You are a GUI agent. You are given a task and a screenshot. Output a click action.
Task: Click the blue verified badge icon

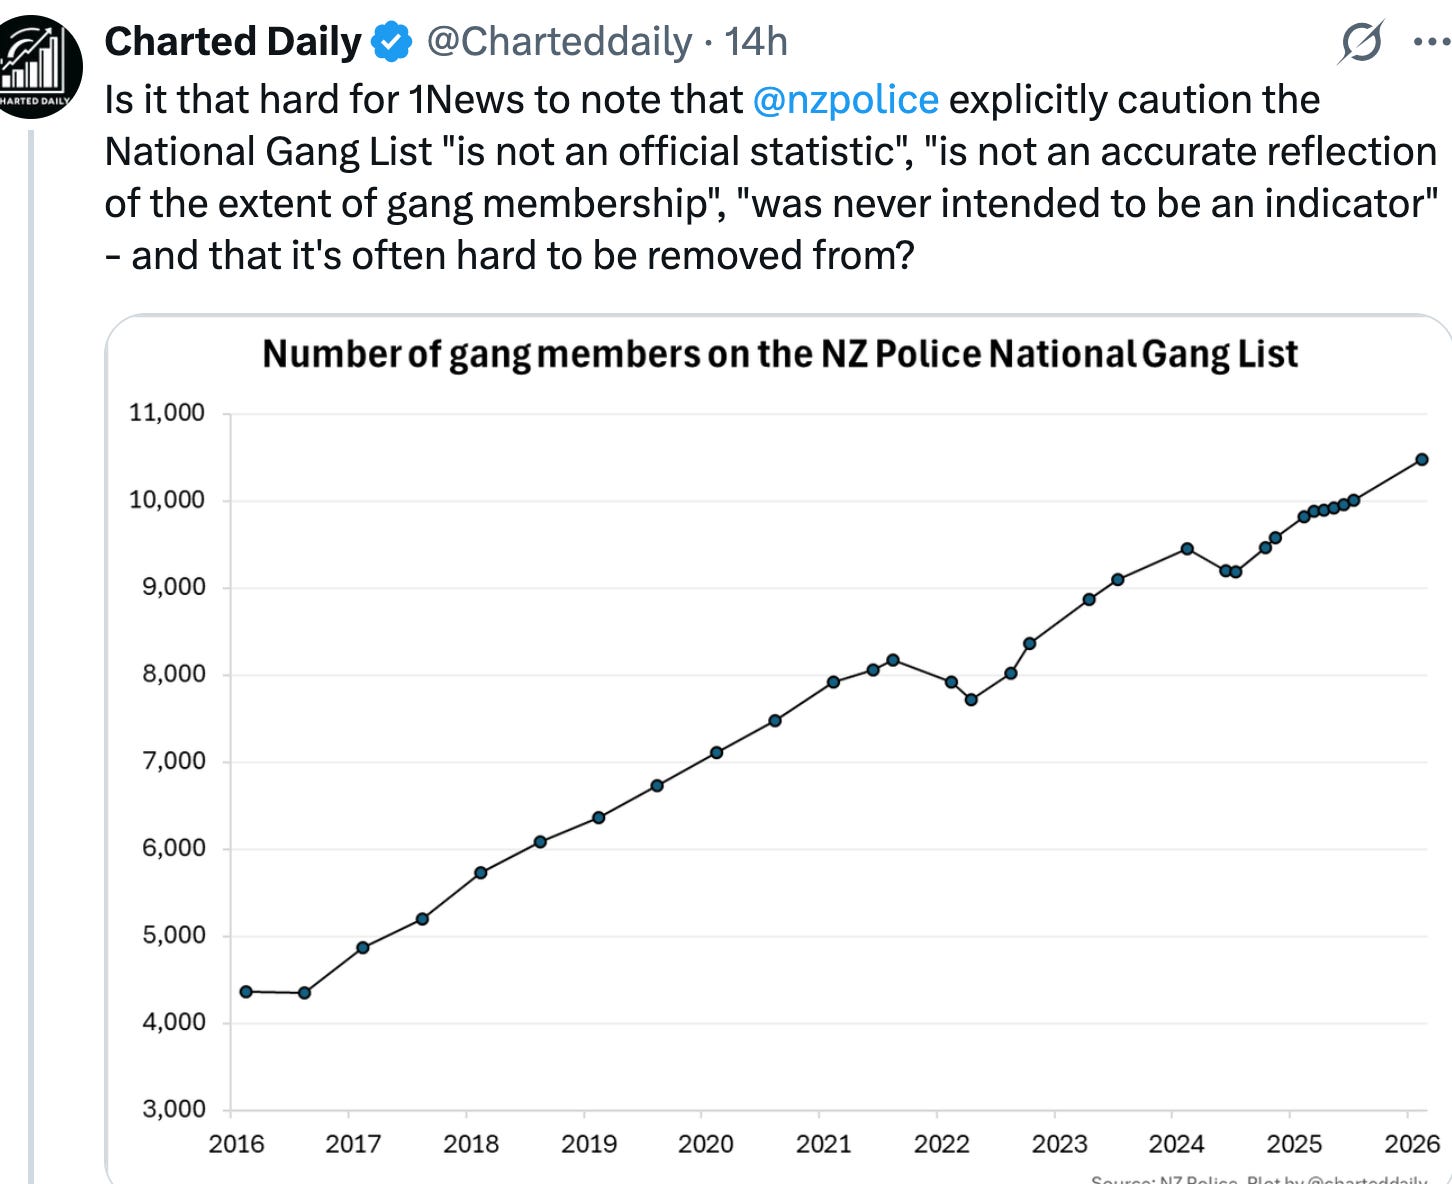tap(391, 43)
